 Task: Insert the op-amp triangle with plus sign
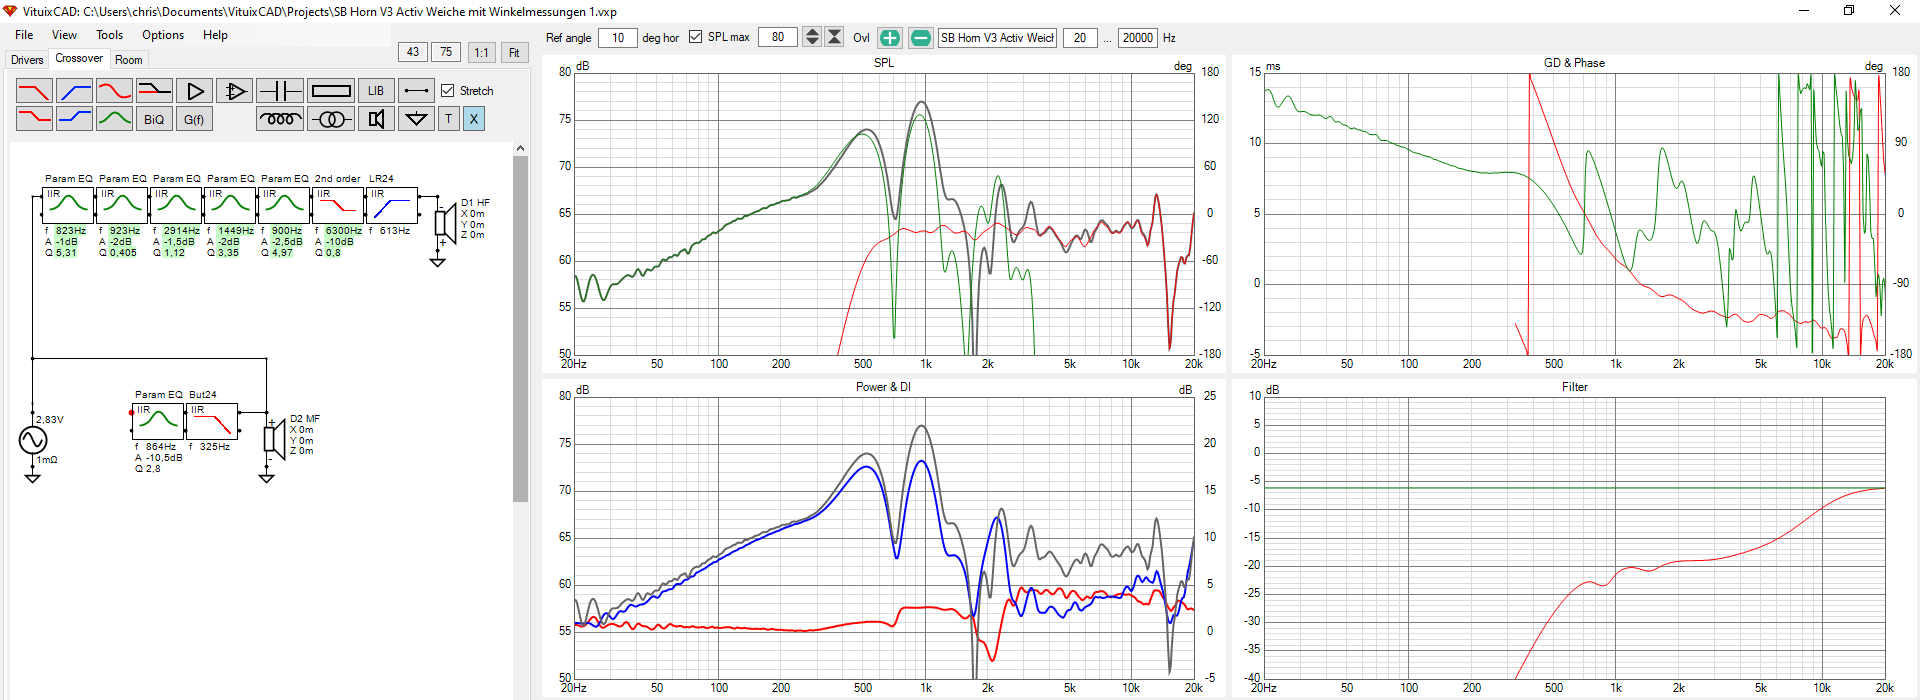pos(234,91)
